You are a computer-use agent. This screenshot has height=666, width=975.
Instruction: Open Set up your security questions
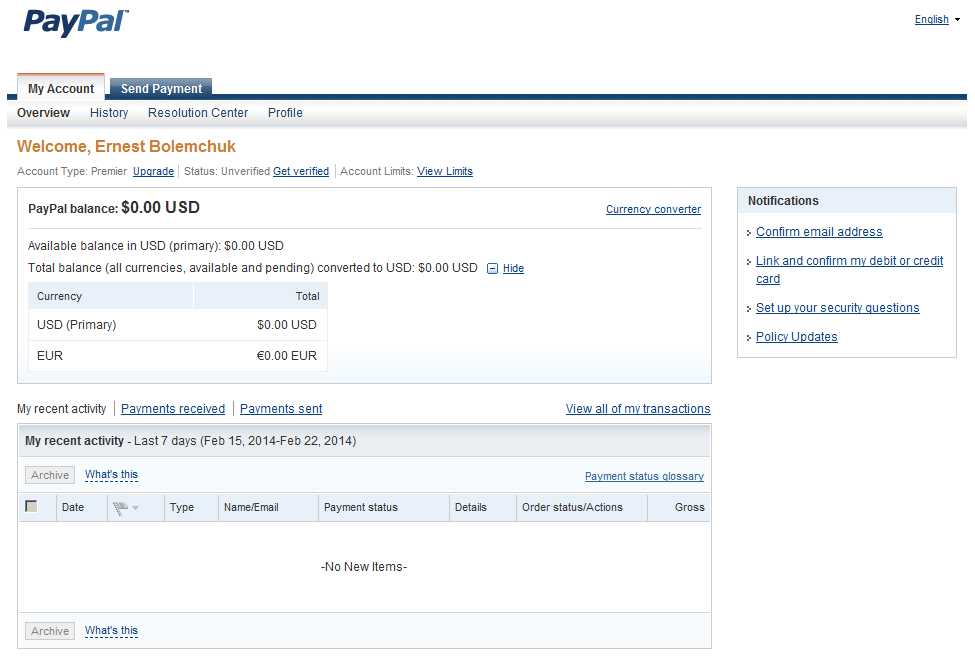pos(838,308)
